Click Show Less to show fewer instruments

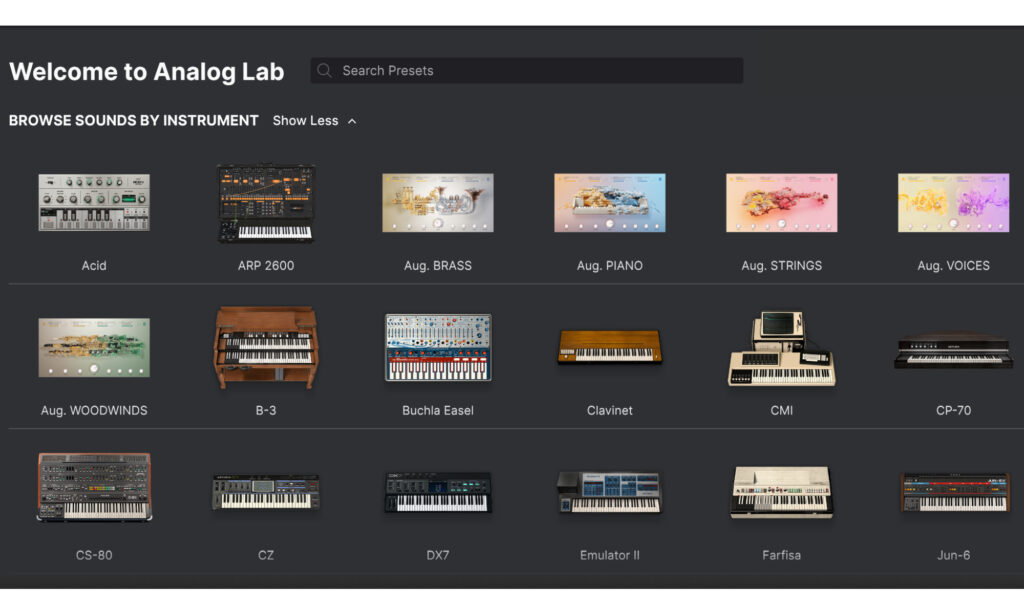[x=306, y=121]
